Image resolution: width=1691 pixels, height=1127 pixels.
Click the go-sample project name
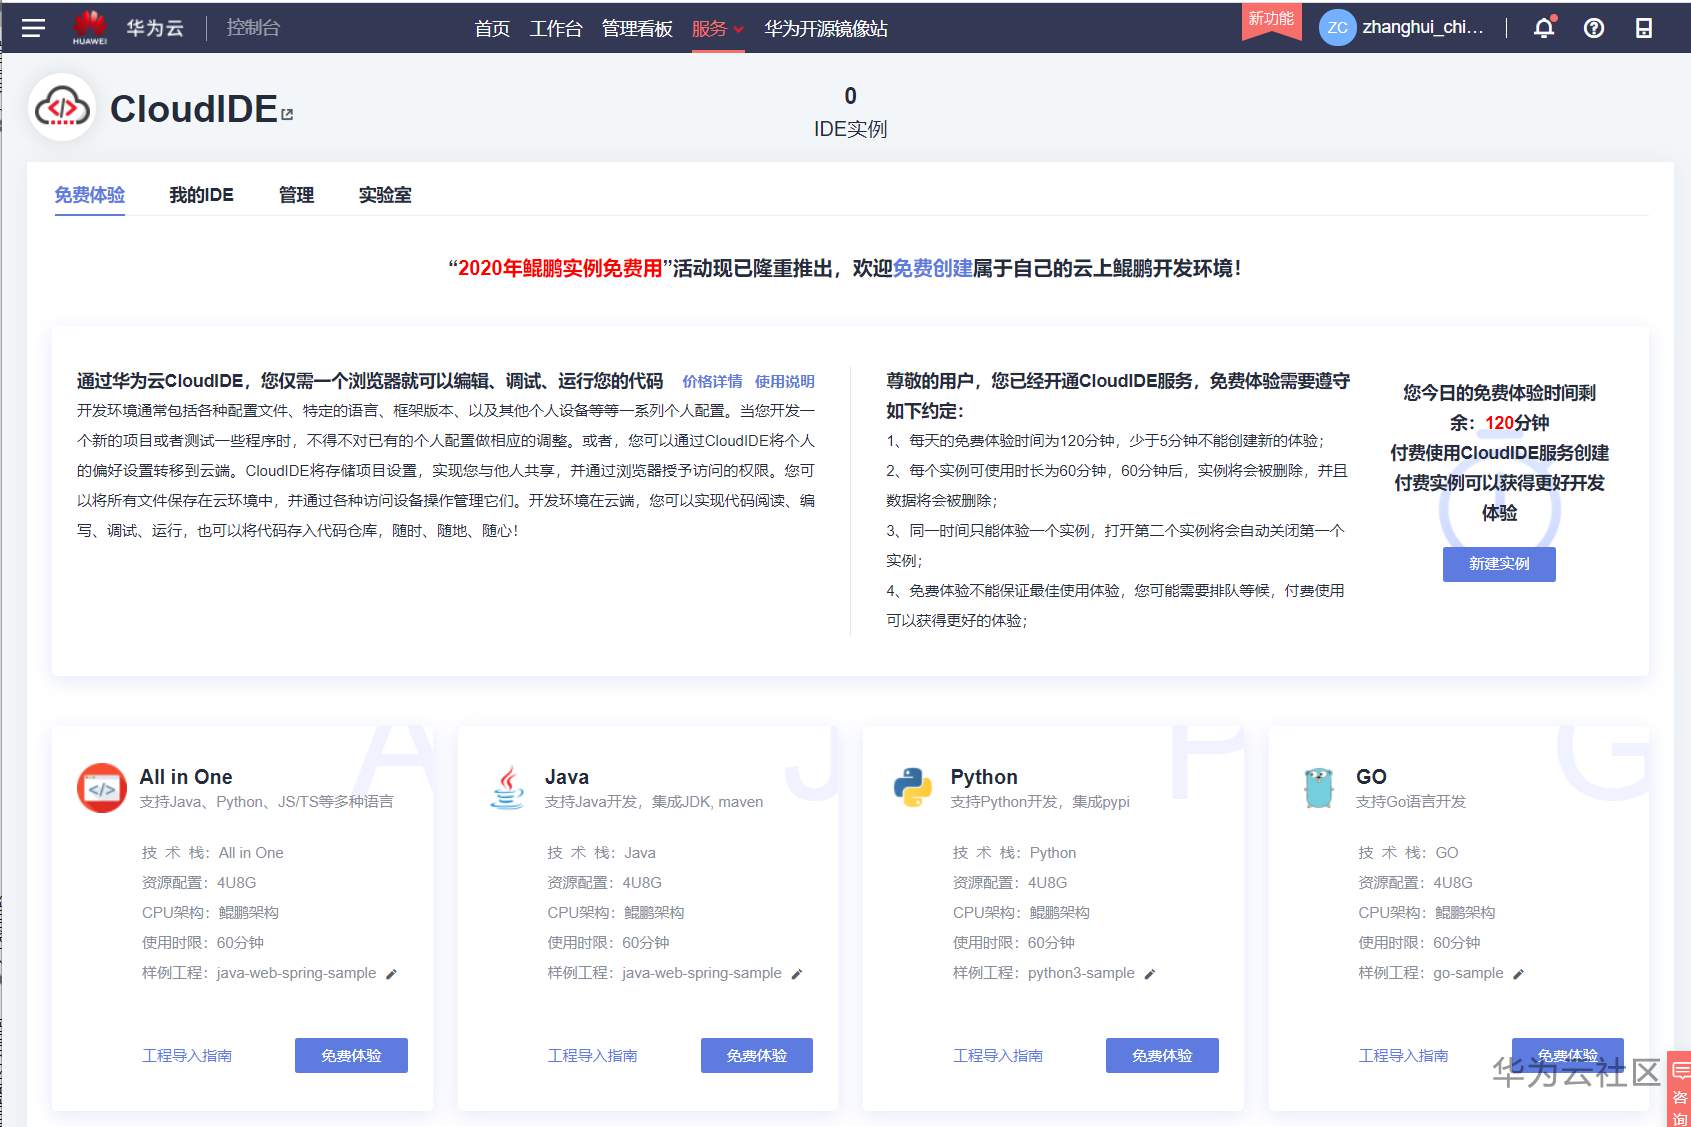pyautogui.click(x=1468, y=973)
